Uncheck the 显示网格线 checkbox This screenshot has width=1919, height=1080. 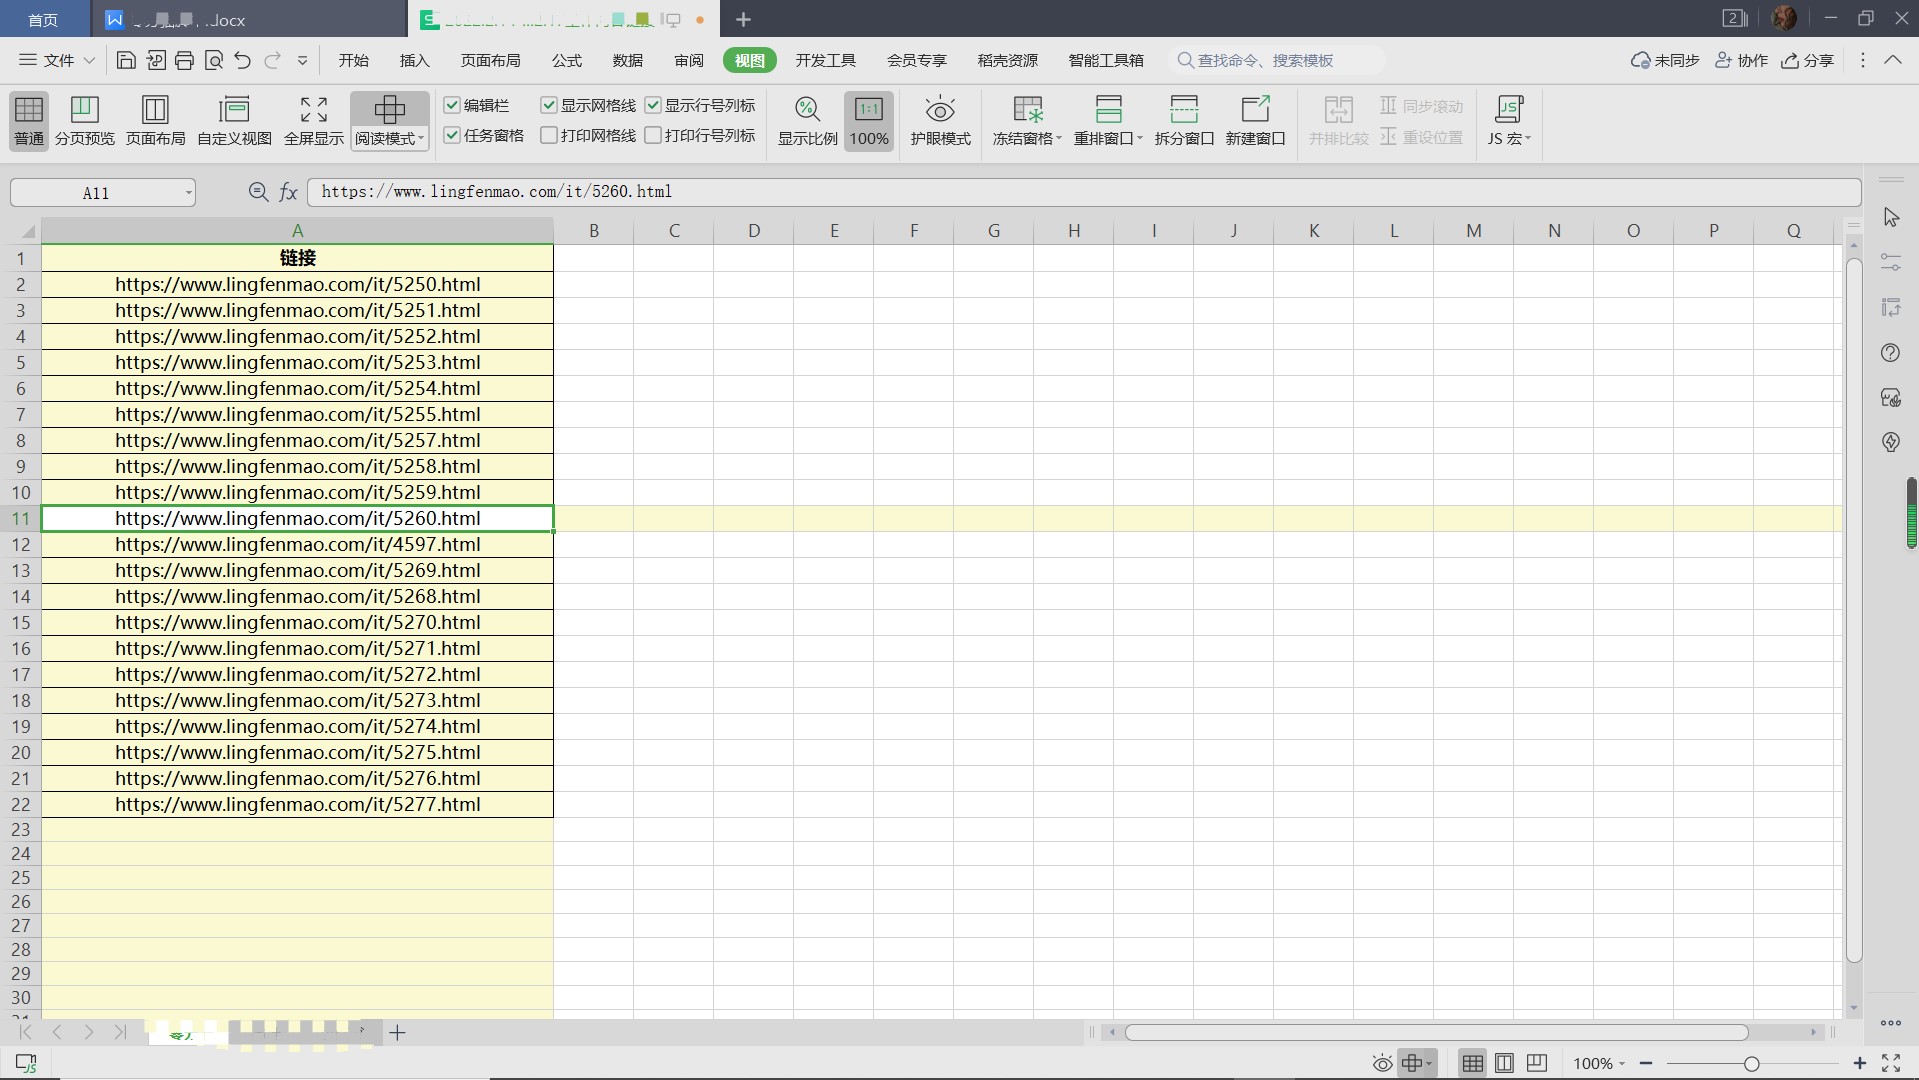pyautogui.click(x=549, y=106)
